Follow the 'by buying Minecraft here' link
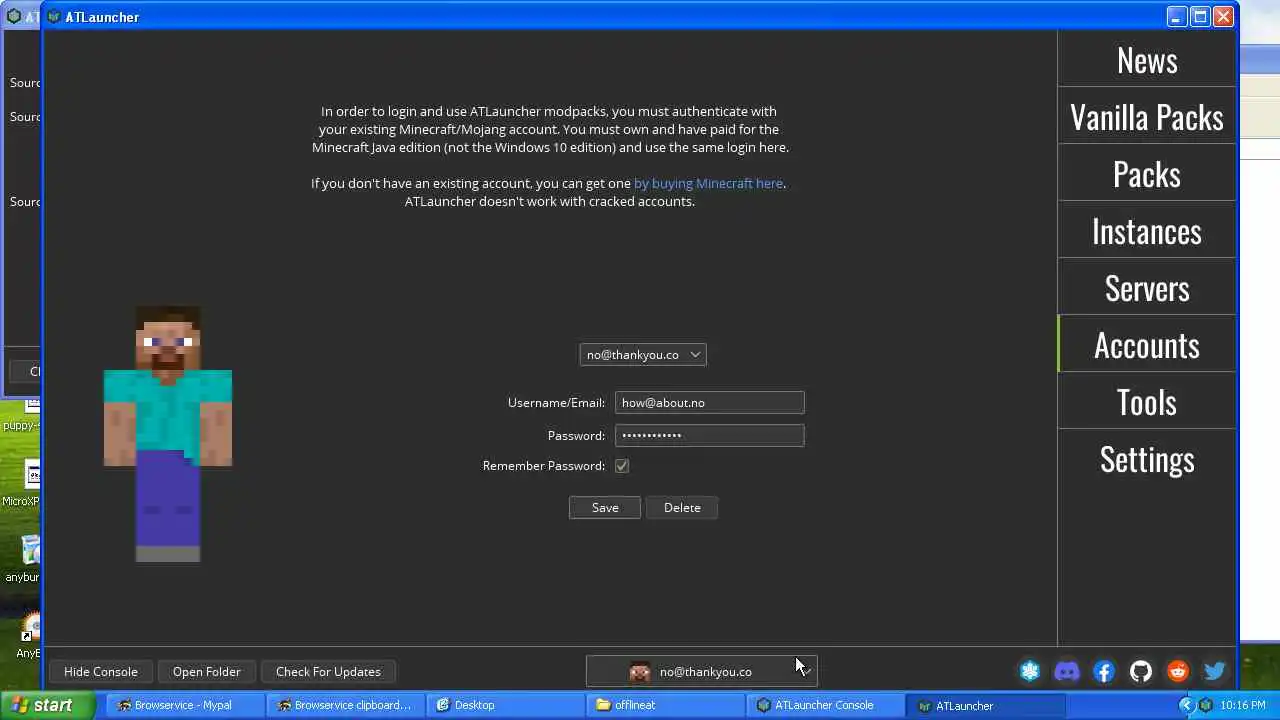The width and height of the screenshot is (1280, 720). [708, 184]
